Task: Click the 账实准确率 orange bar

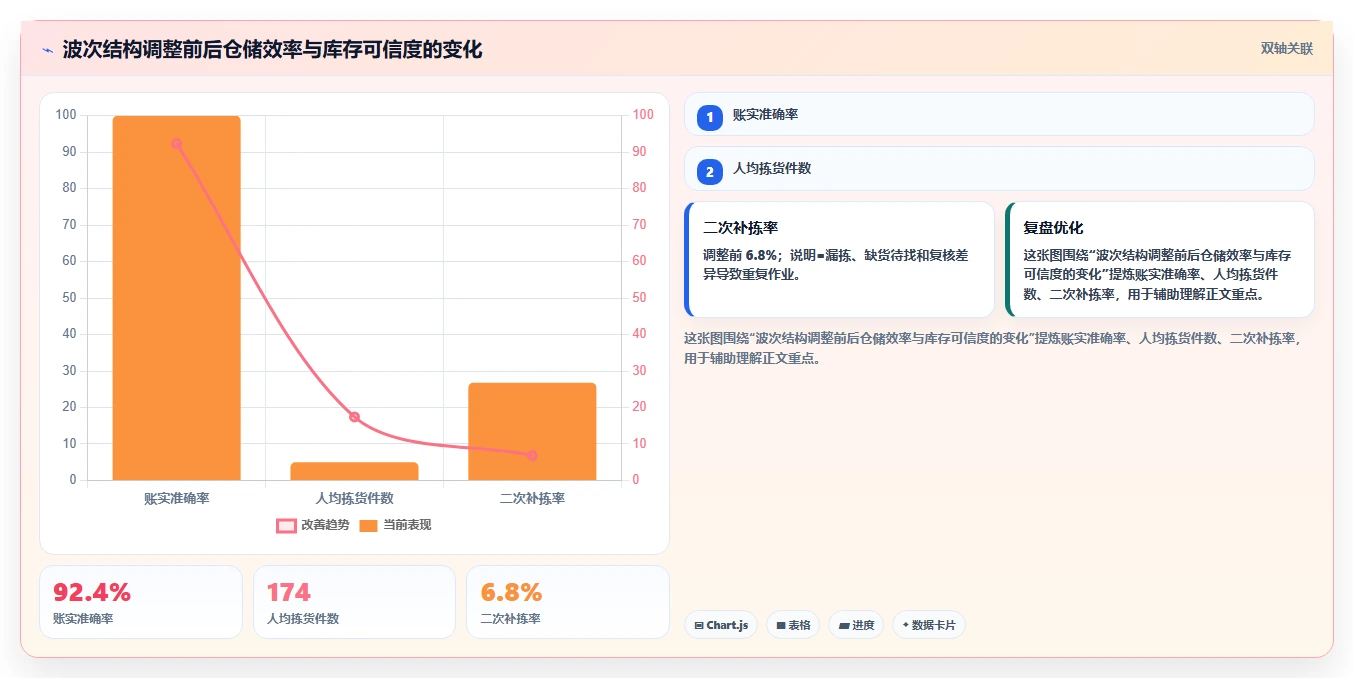Action: click(x=176, y=298)
